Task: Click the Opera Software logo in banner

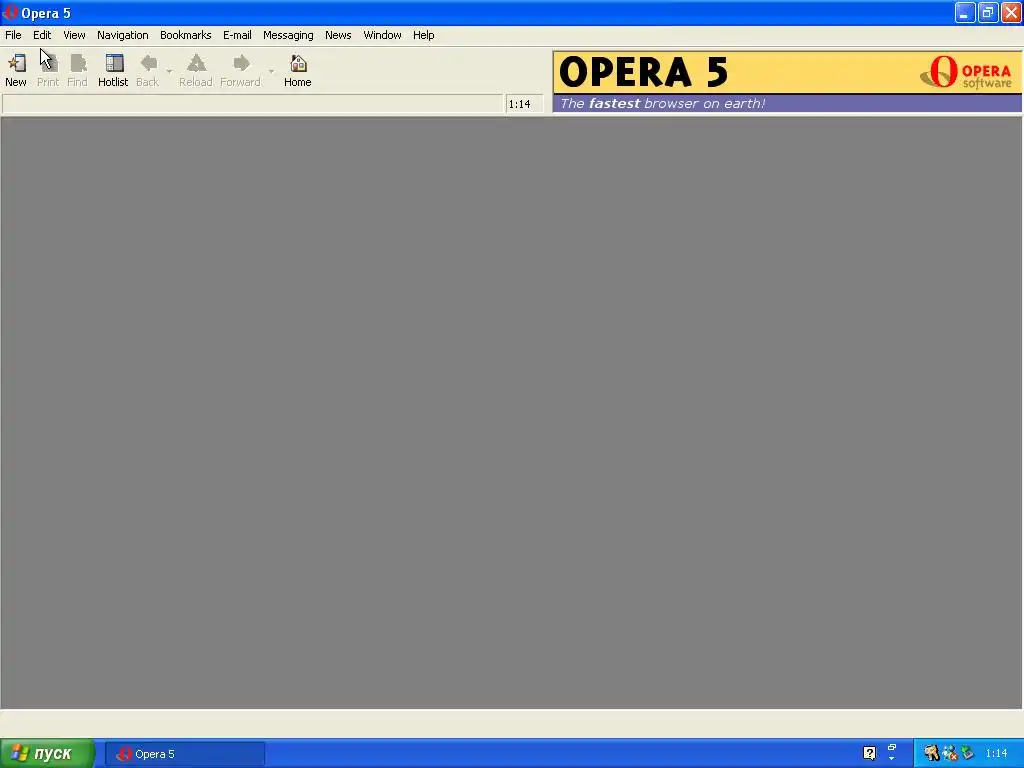Action: (x=967, y=72)
